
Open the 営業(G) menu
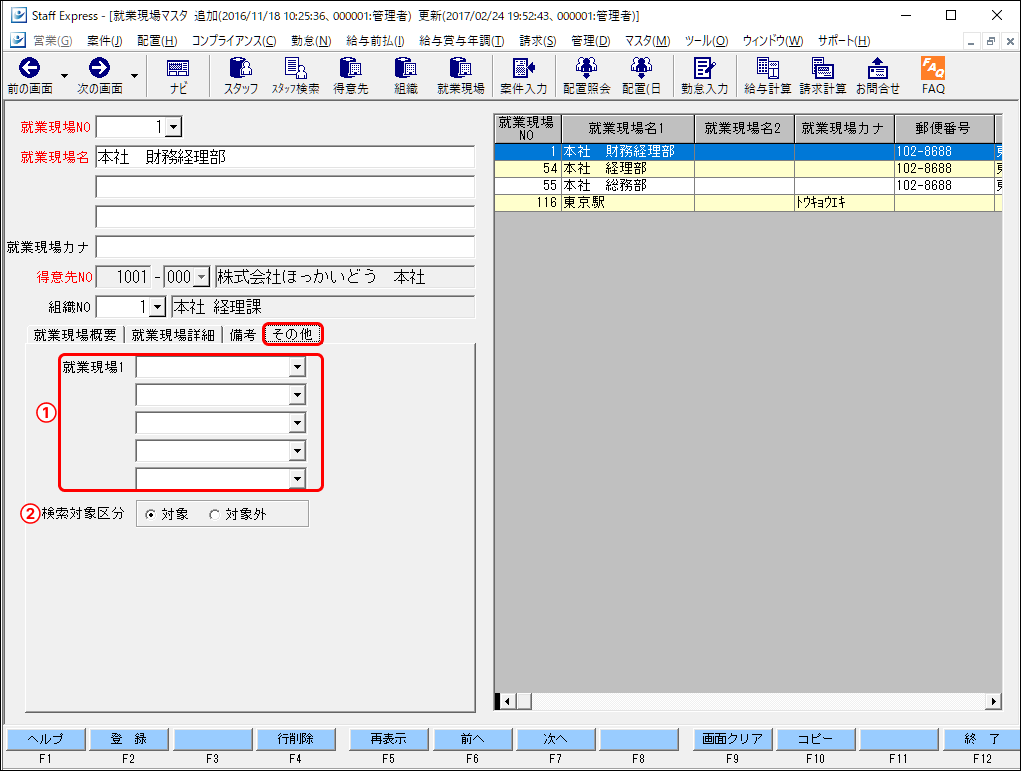[53, 41]
